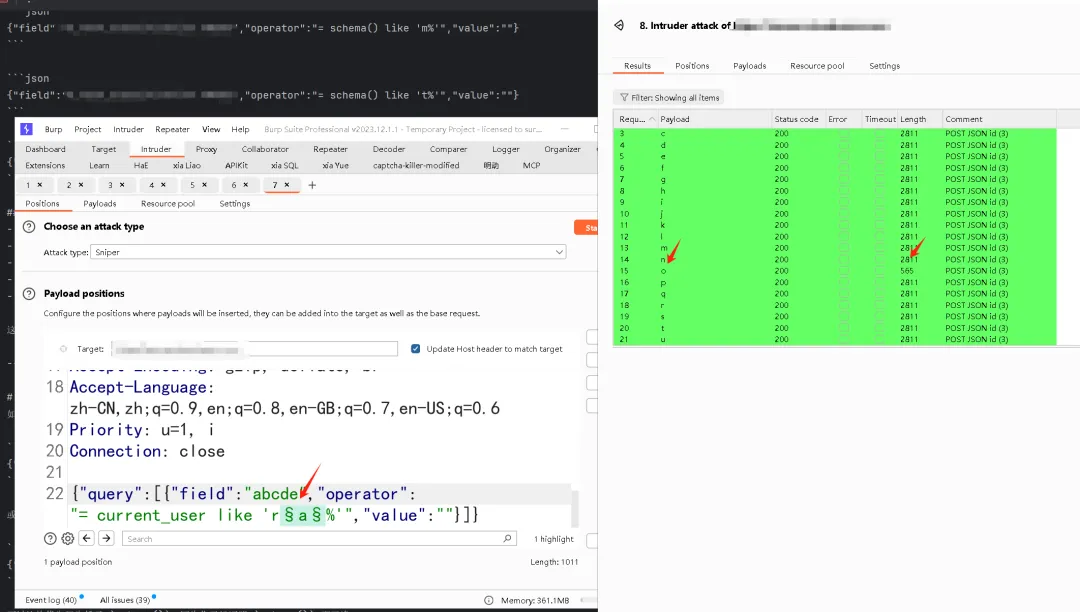This screenshot has height=612, width=1080.
Task: Add a new Intruder tab with plus
Action: [x=312, y=185]
